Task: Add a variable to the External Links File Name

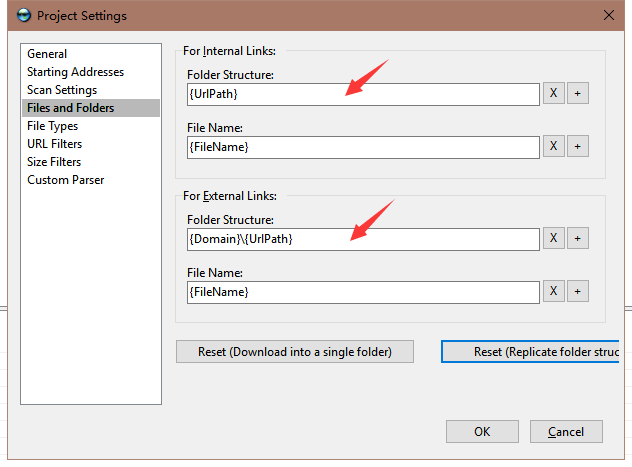Action: tap(578, 291)
